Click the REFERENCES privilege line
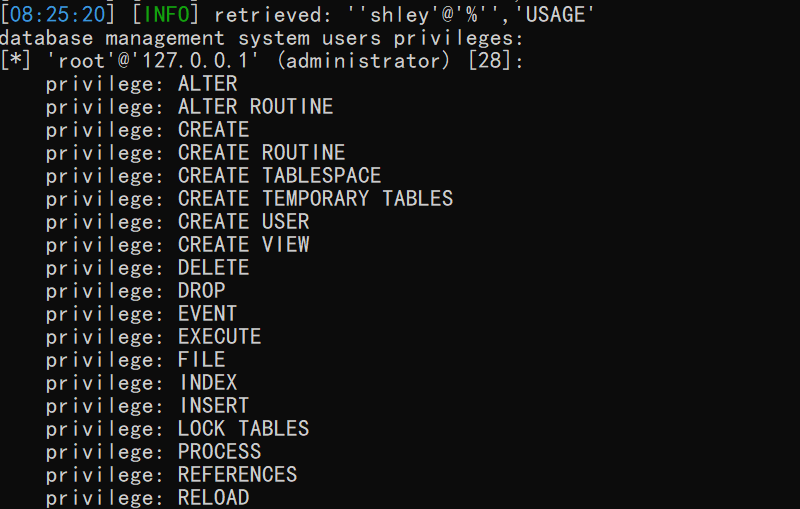 point(171,474)
